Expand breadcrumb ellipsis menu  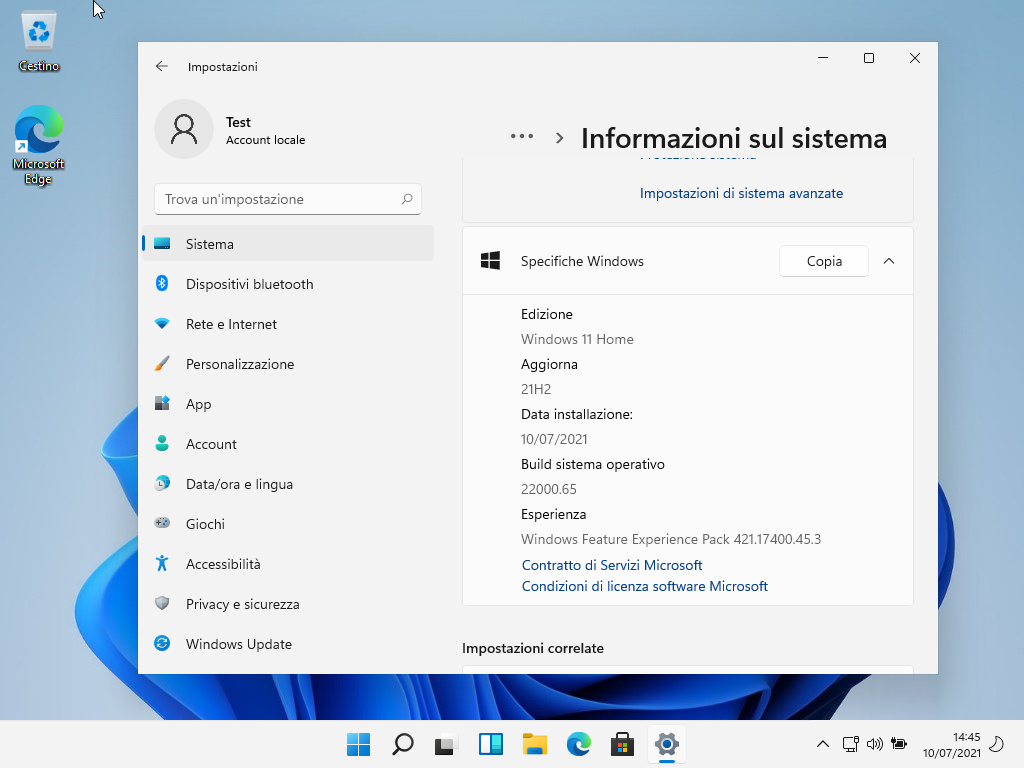point(522,136)
